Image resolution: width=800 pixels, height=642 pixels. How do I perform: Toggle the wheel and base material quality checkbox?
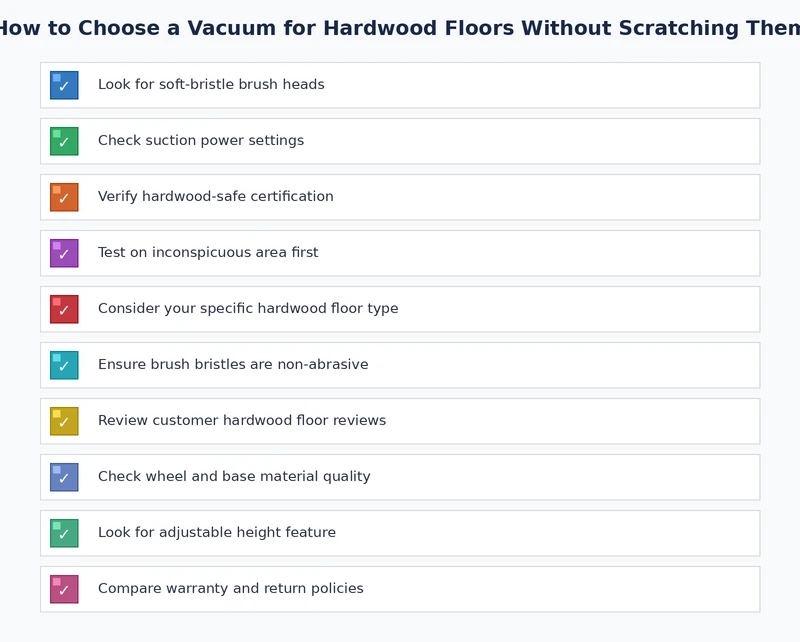click(x=64, y=477)
